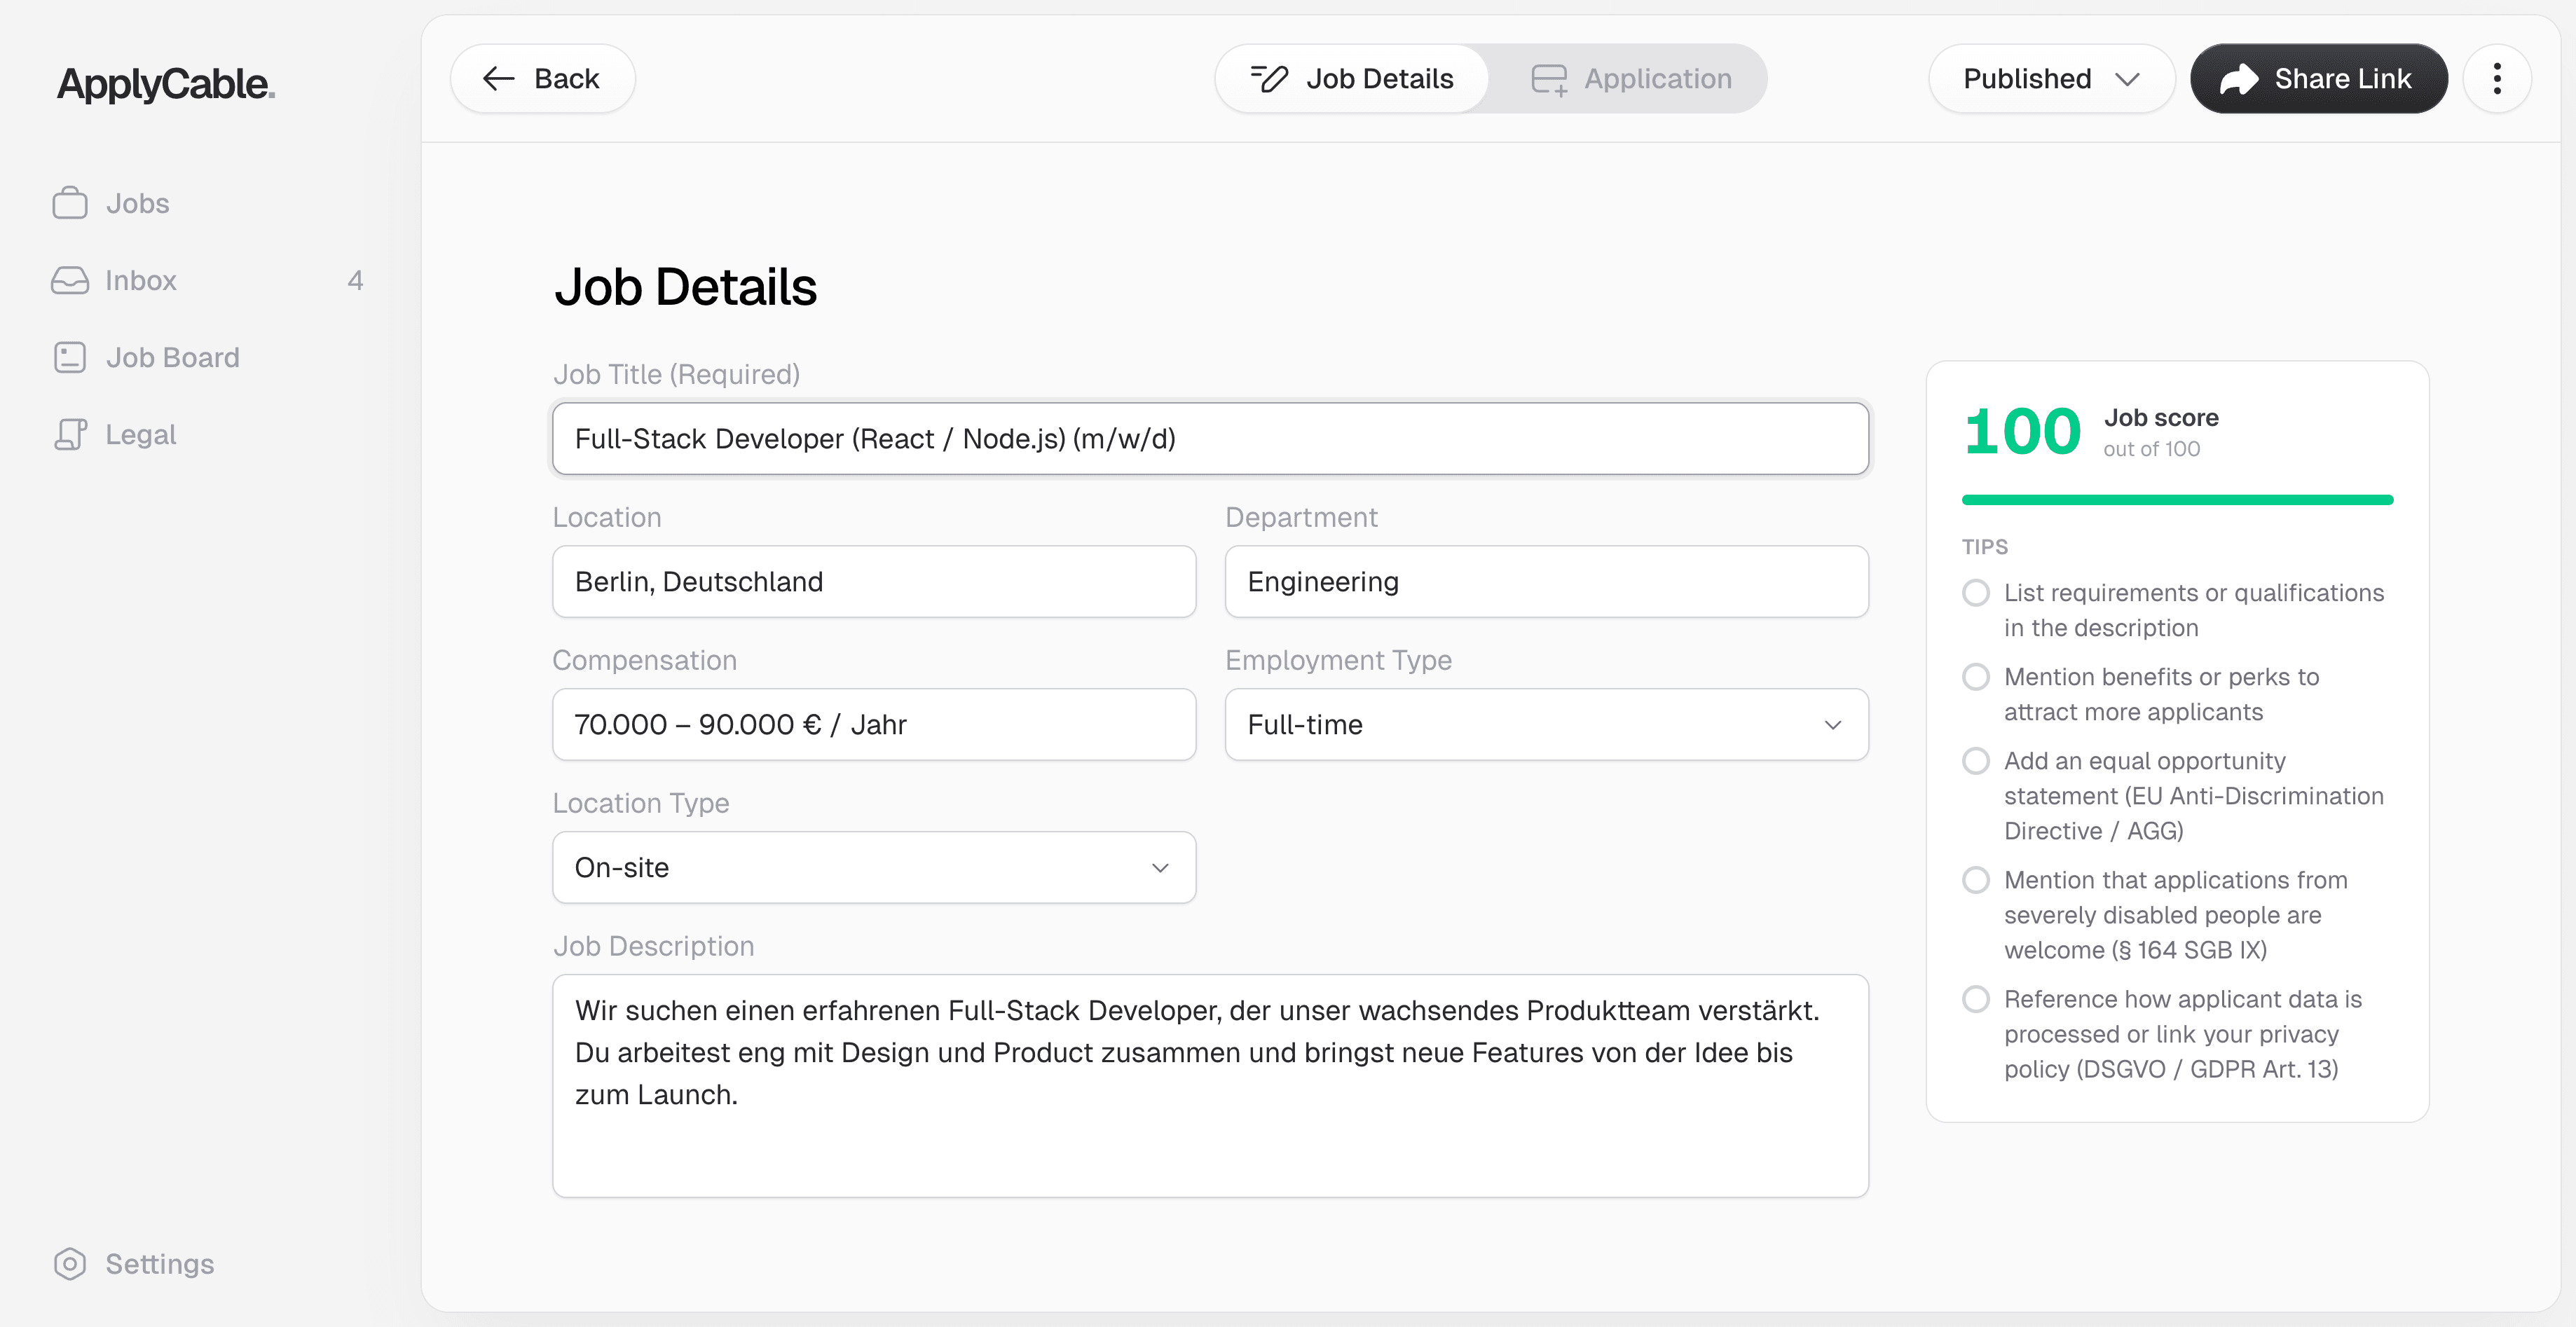This screenshot has height=1327, width=2576.
Task: Click the 'Department' field label
Action: click(1301, 517)
